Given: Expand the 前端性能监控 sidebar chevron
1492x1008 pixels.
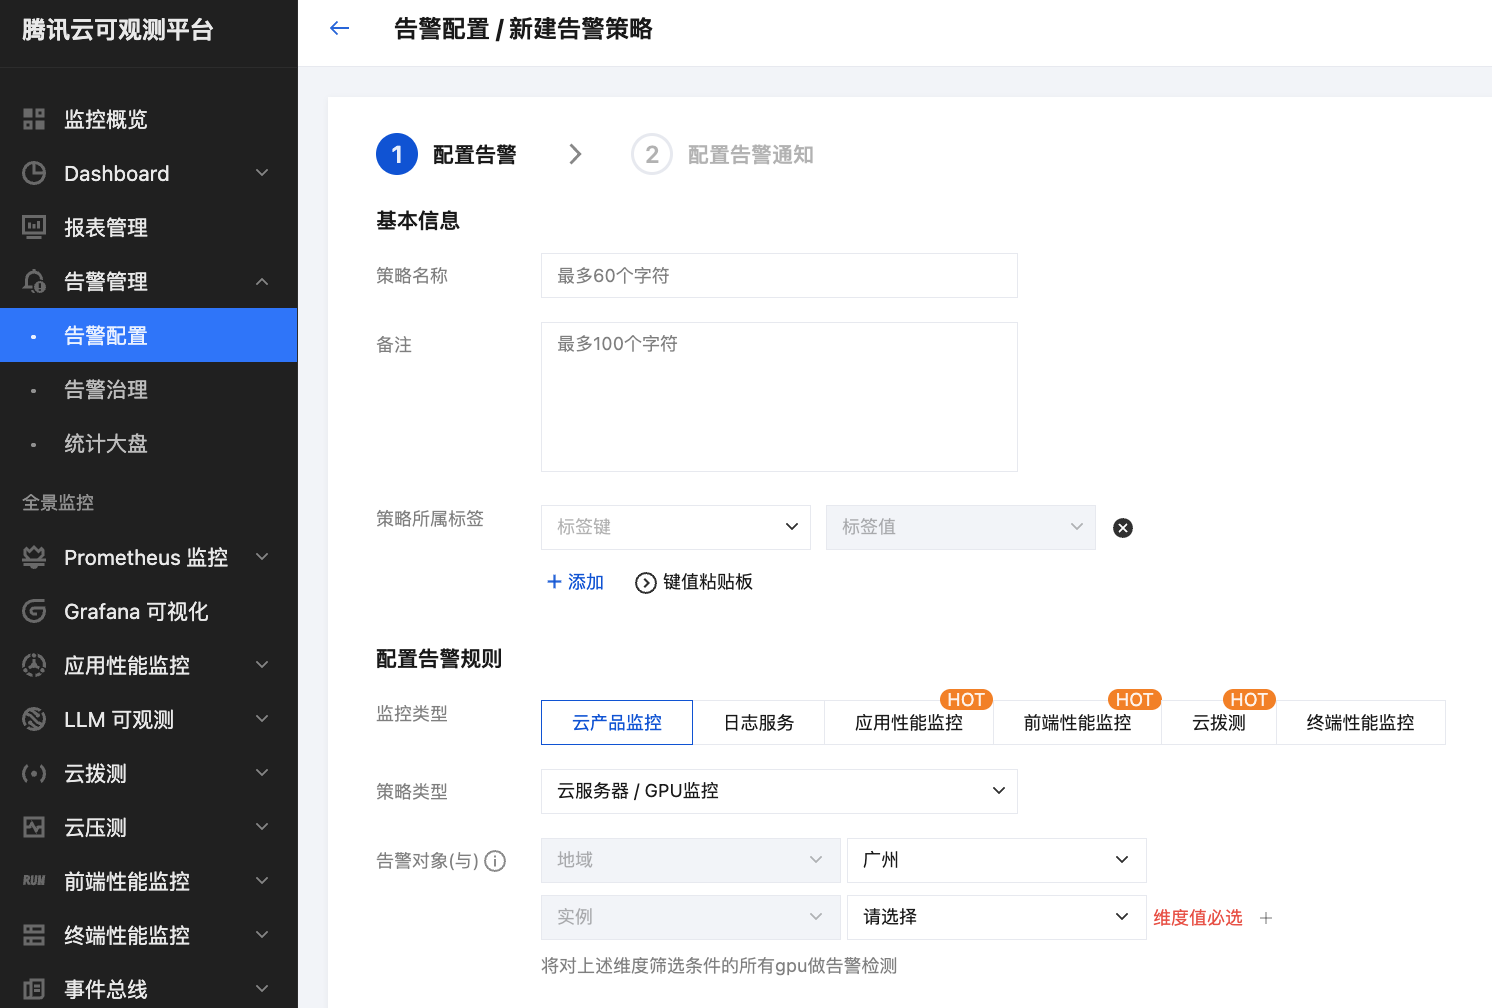Looking at the screenshot, I should [262, 882].
